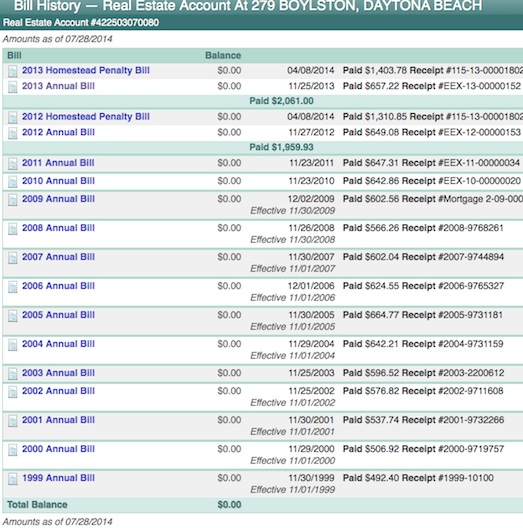Click the Total Balance $0.00 value
This screenshot has height=528, width=523.
[x=229, y=504]
